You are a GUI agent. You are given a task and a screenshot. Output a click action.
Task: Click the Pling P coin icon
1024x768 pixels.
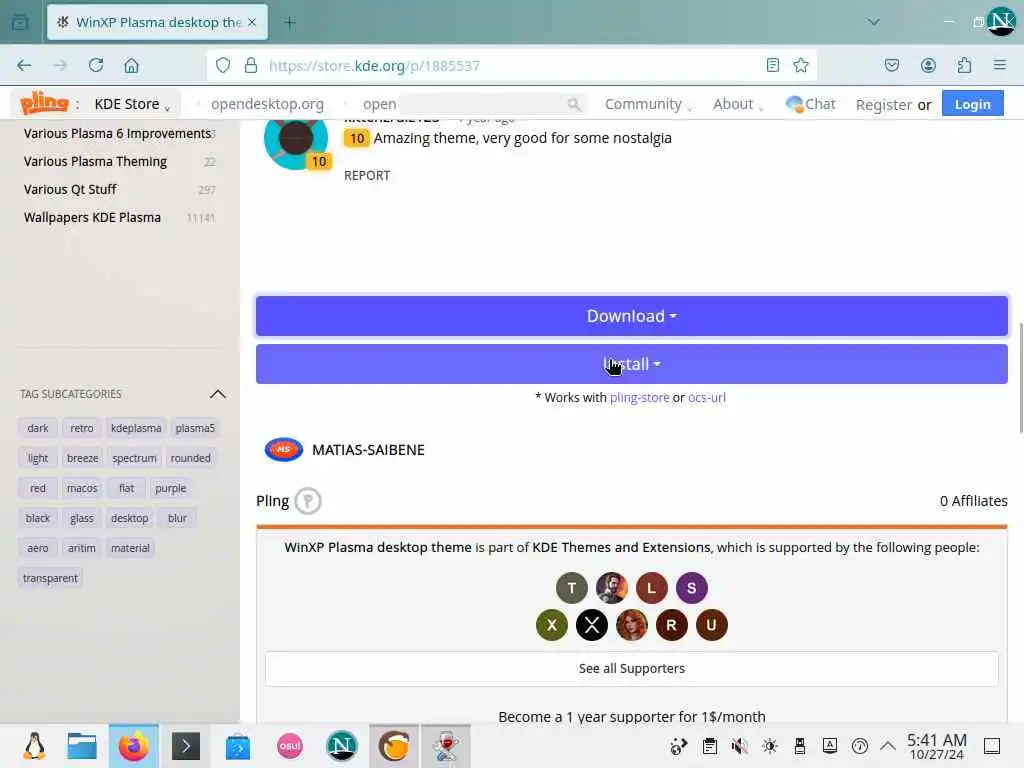coord(308,501)
